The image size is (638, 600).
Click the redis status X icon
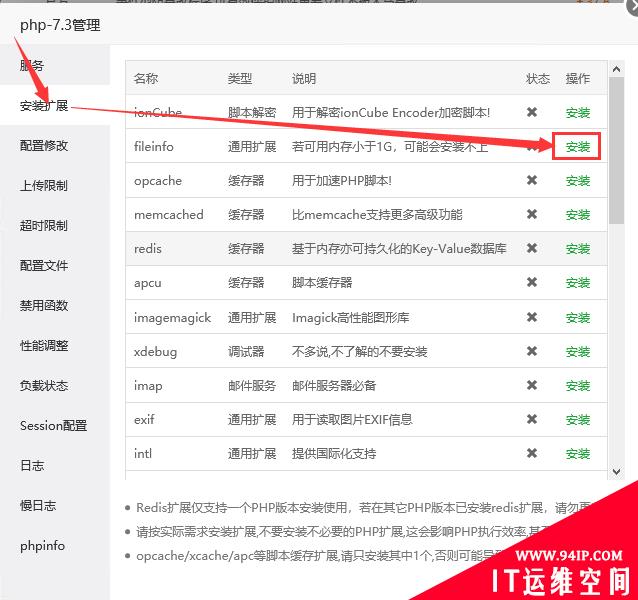point(532,248)
